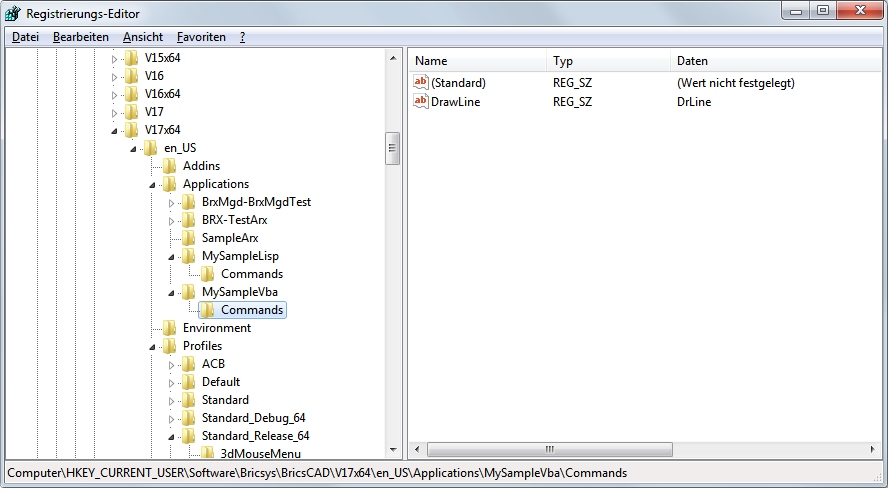
Task: Click the DrawLine string value icon
Action: [x=421, y=102]
